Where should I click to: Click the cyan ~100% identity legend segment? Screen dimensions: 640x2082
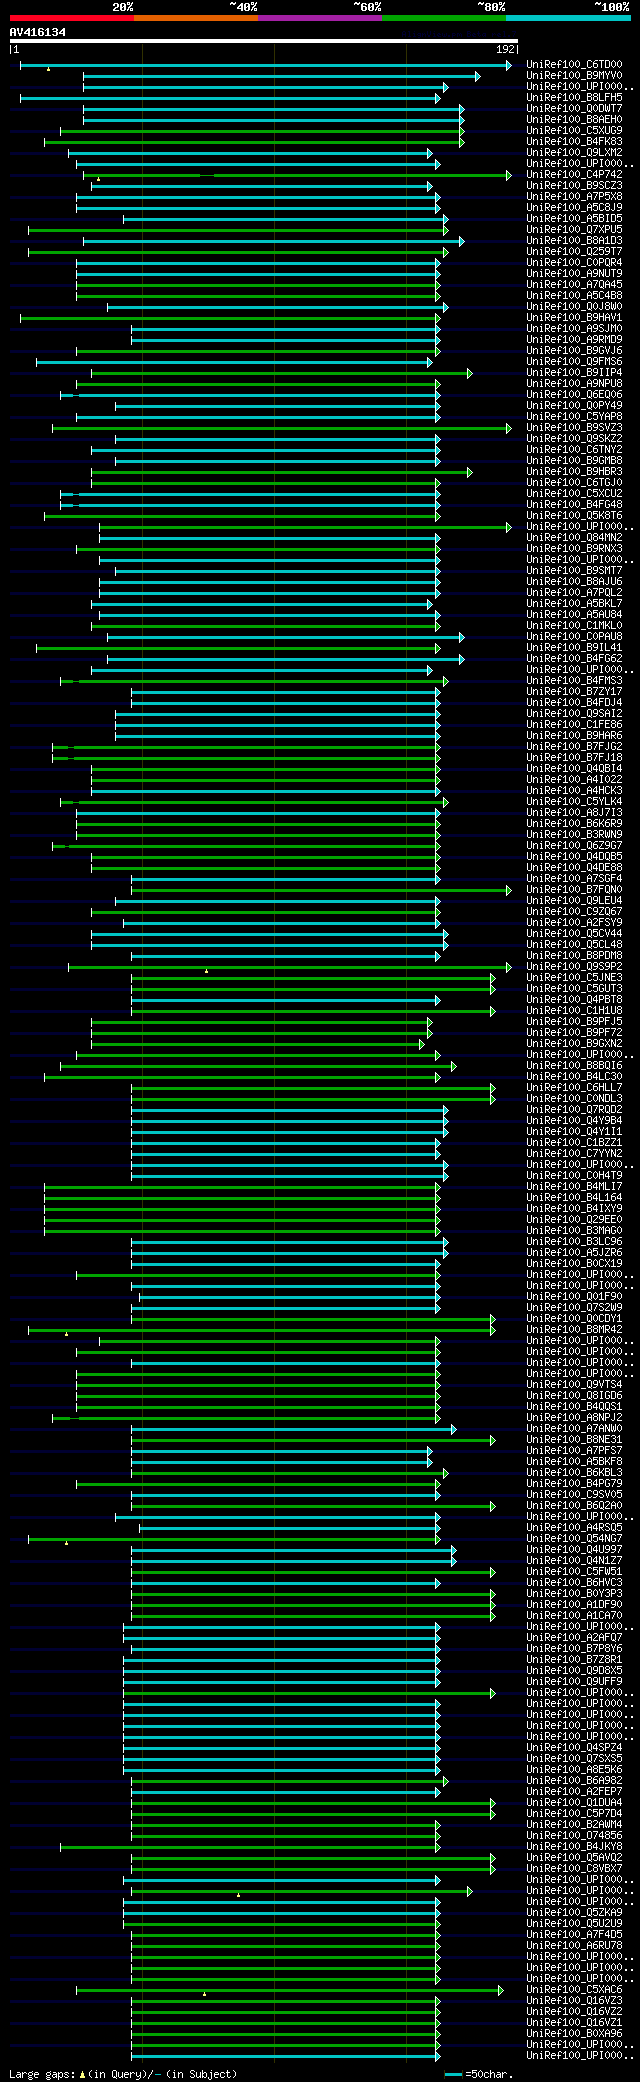(x=568, y=18)
